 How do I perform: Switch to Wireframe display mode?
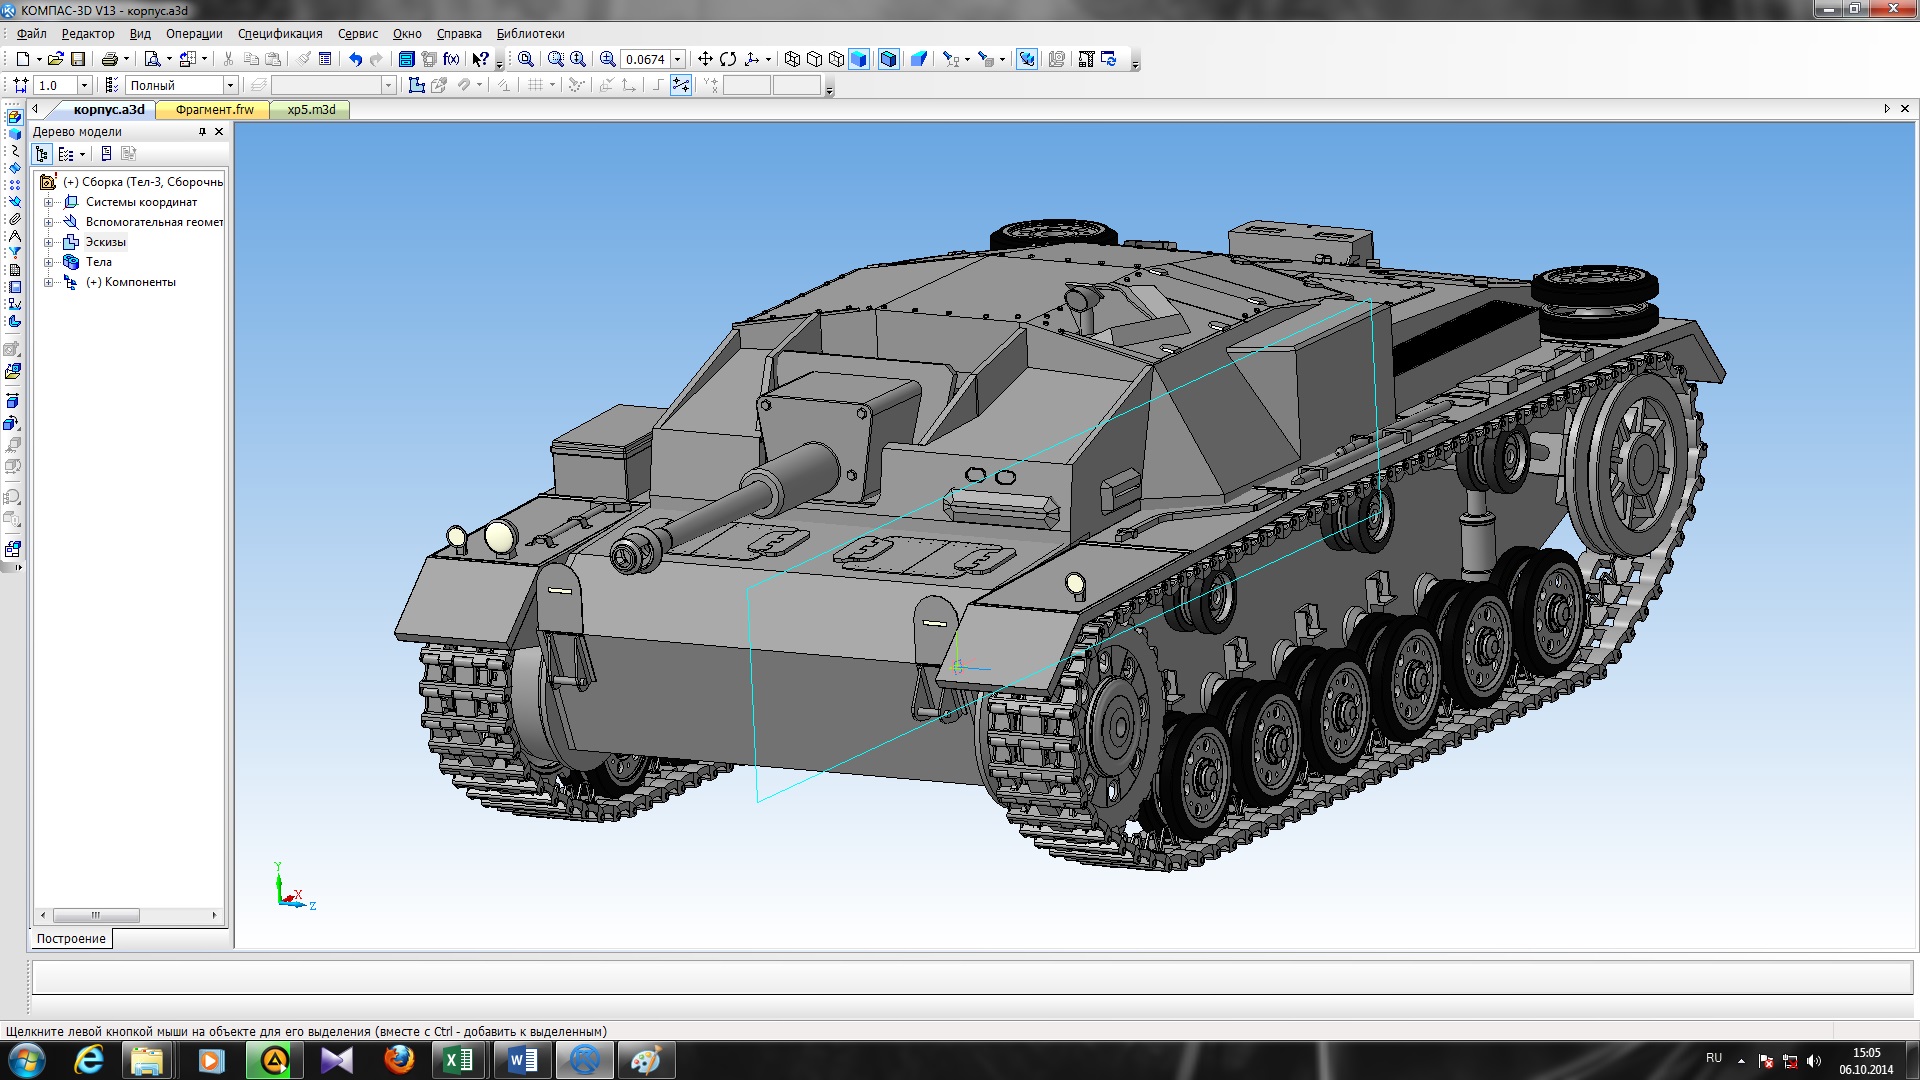point(793,59)
